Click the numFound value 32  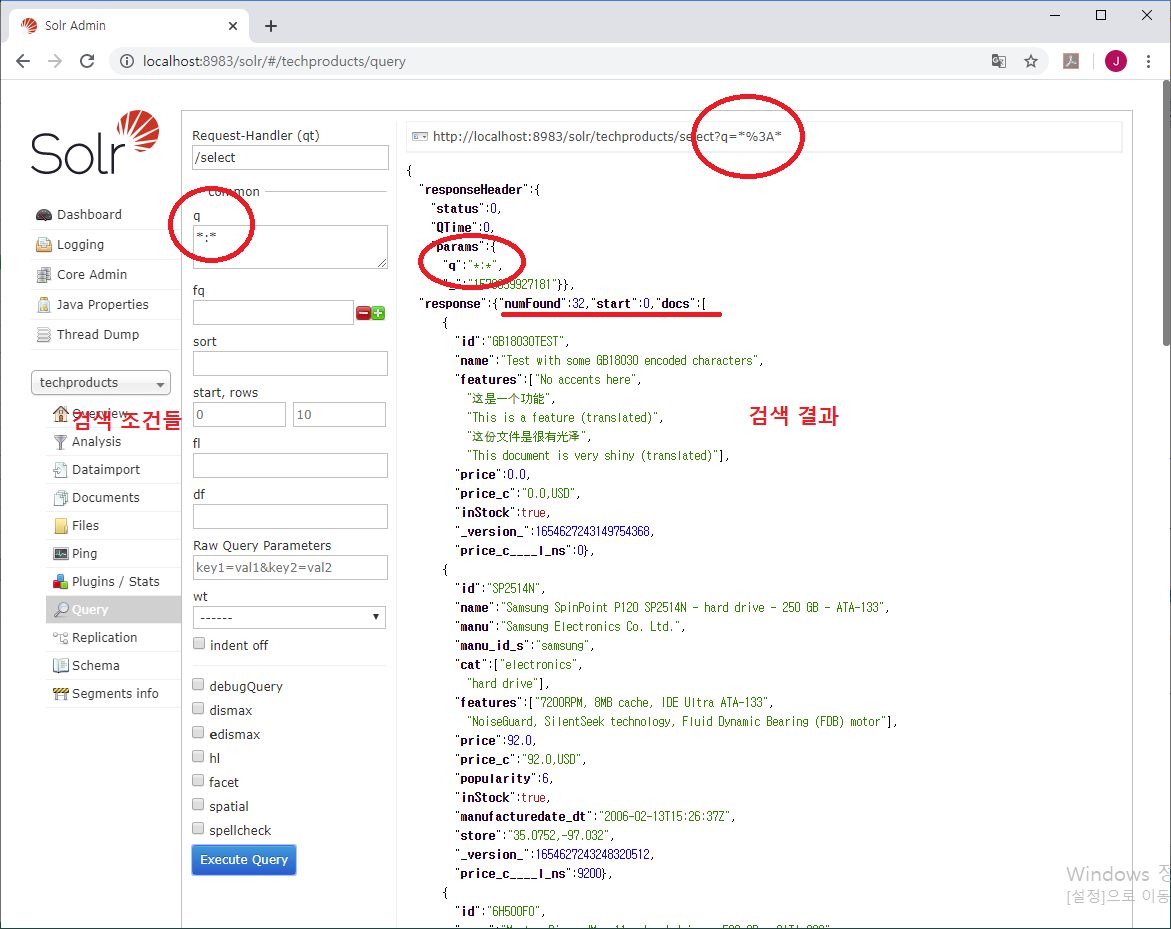(578, 303)
